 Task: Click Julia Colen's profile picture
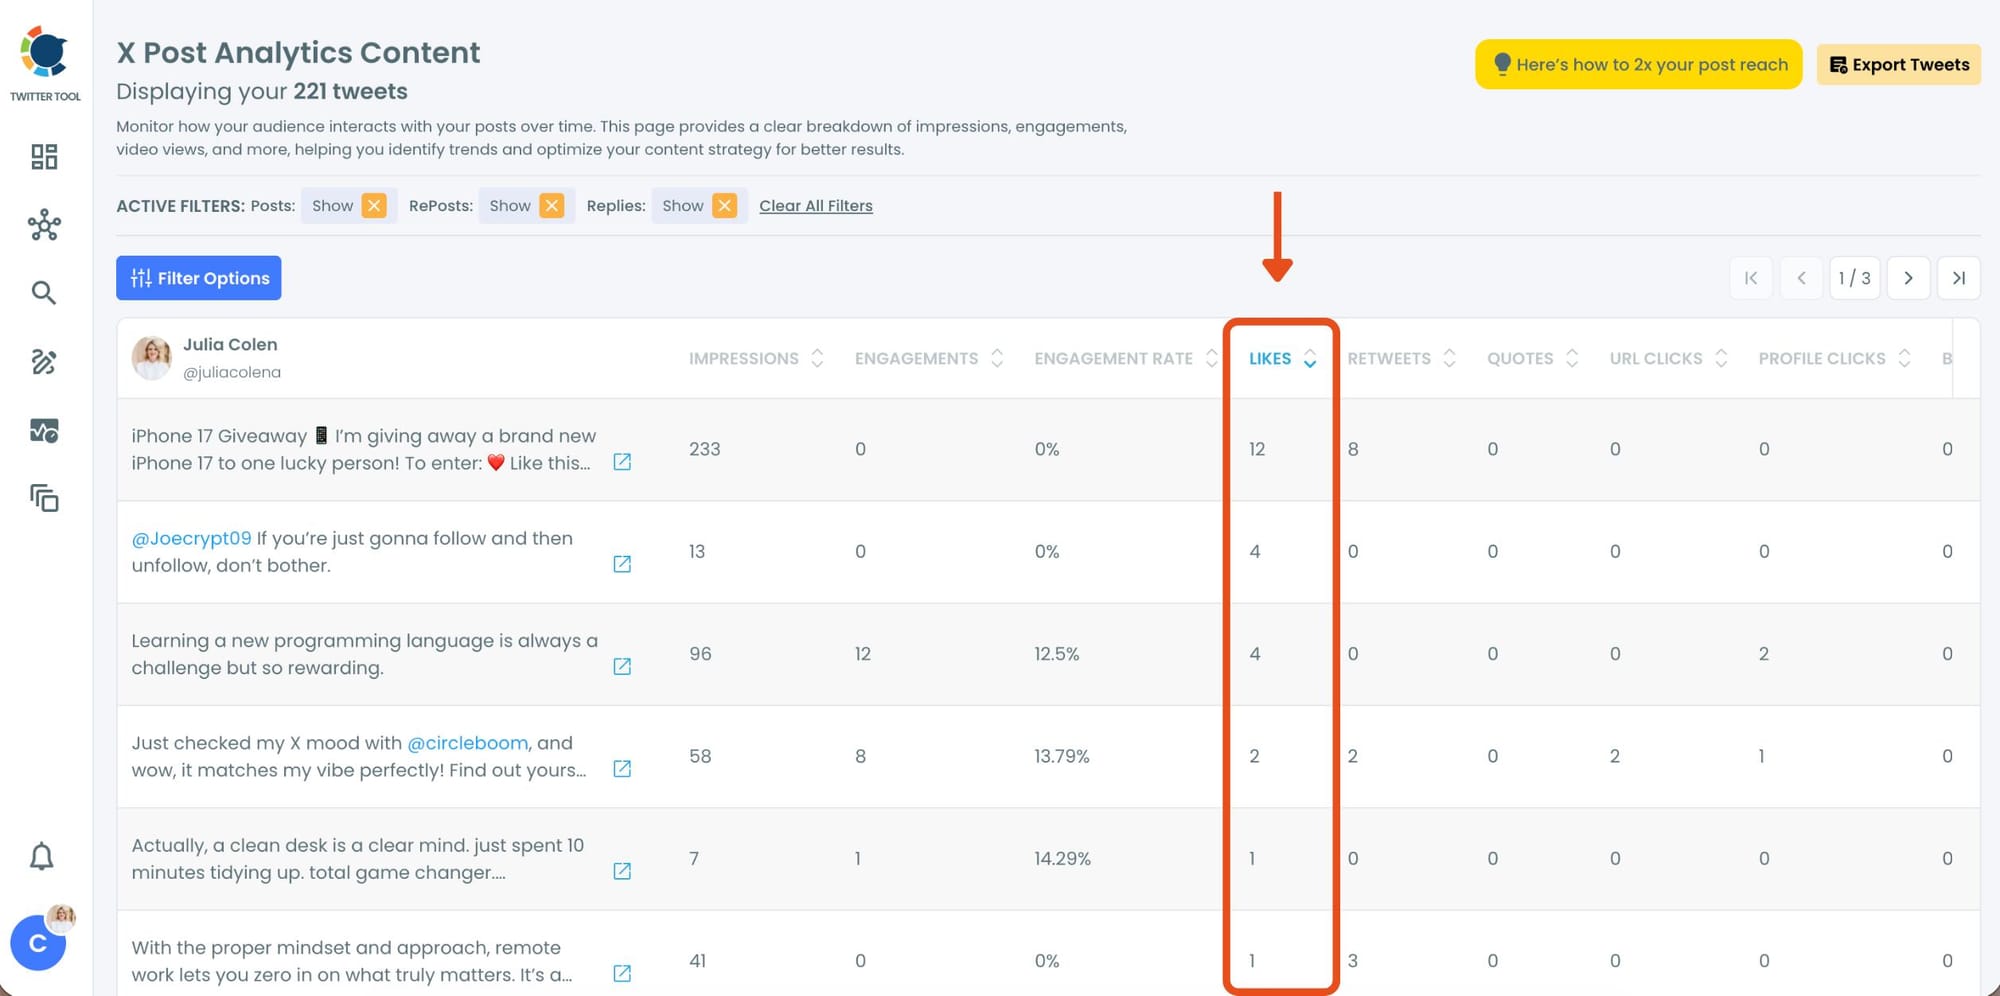point(152,357)
